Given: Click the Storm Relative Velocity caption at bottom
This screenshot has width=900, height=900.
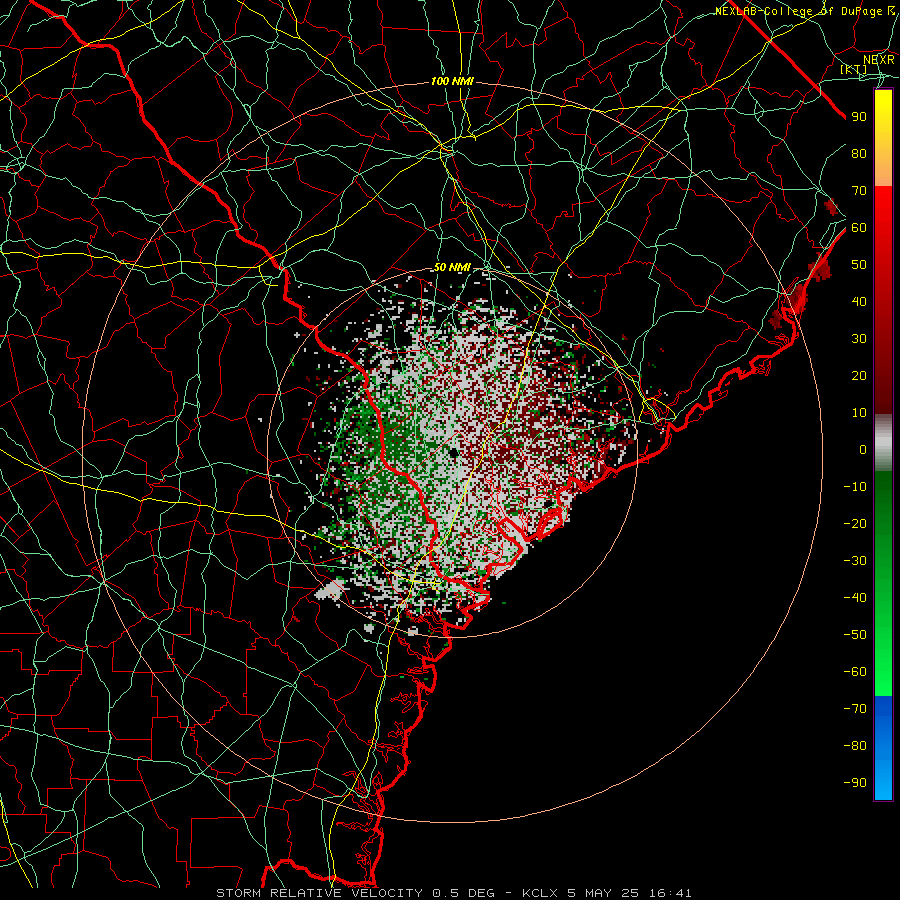Looking at the screenshot, I should pyautogui.click(x=453, y=893).
